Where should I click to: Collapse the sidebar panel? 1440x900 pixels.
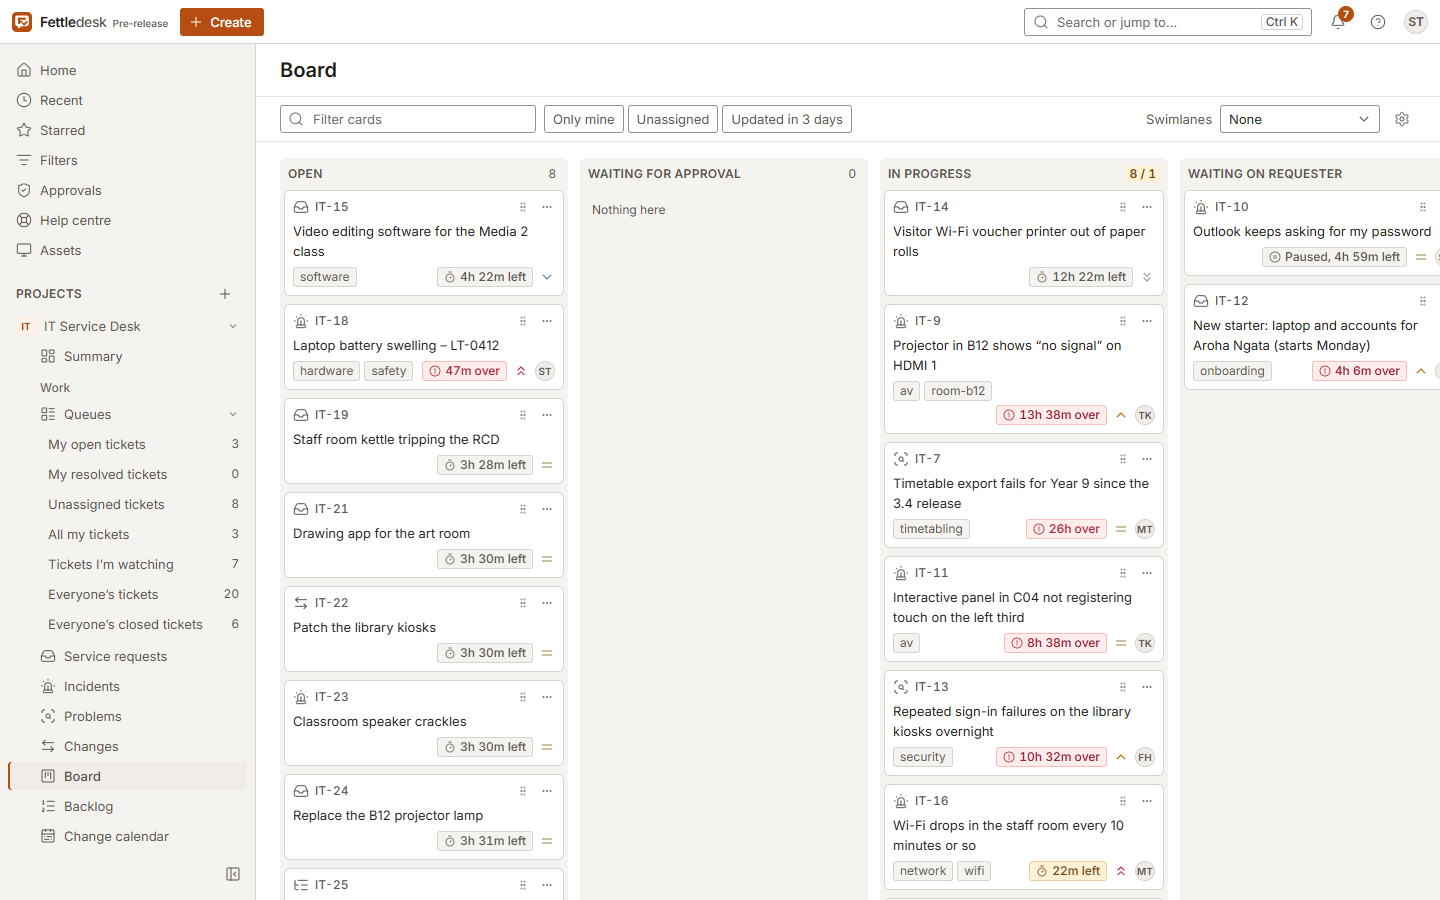coord(233,874)
